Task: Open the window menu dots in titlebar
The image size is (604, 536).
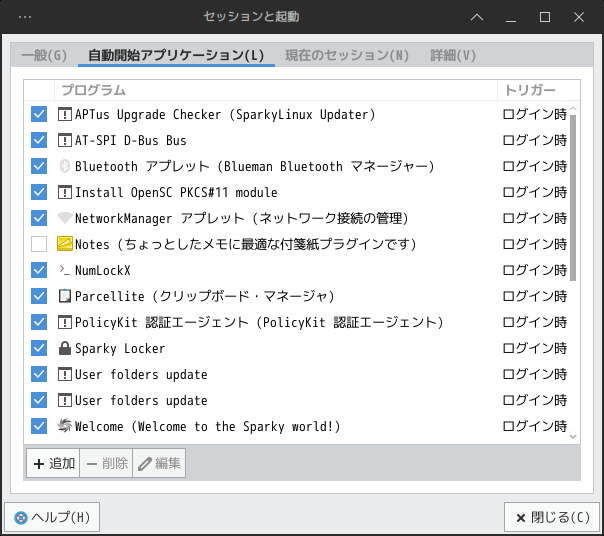Action: pos(25,17)
